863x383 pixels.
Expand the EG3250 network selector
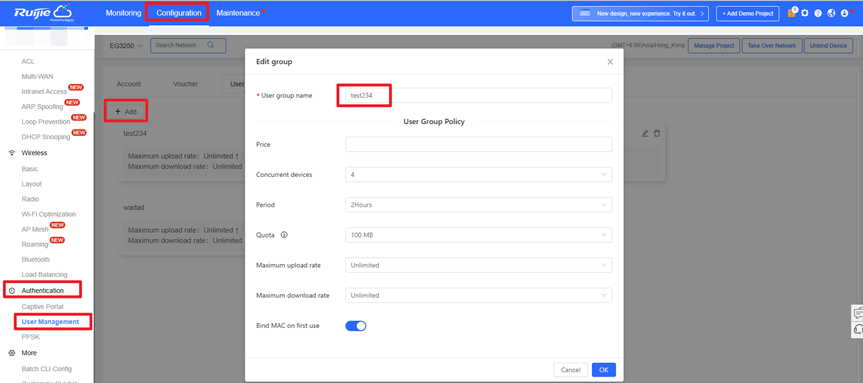[126, 46]
